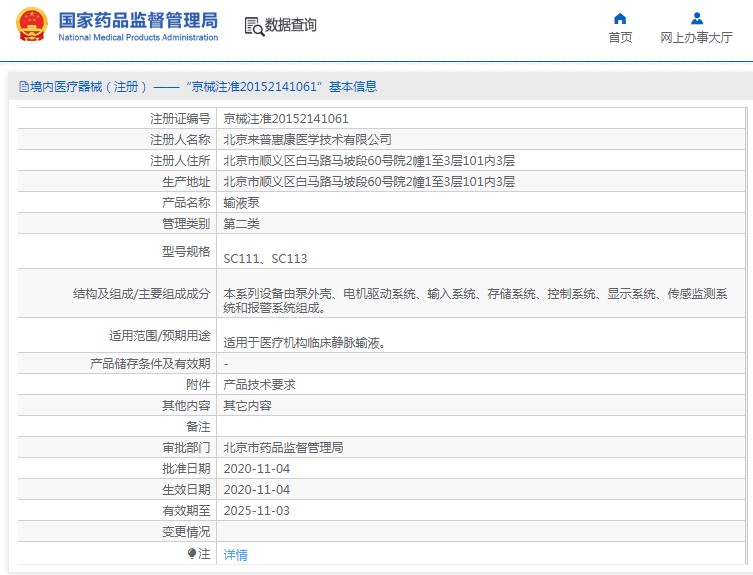Open the 数据查询 search icon

254,26
